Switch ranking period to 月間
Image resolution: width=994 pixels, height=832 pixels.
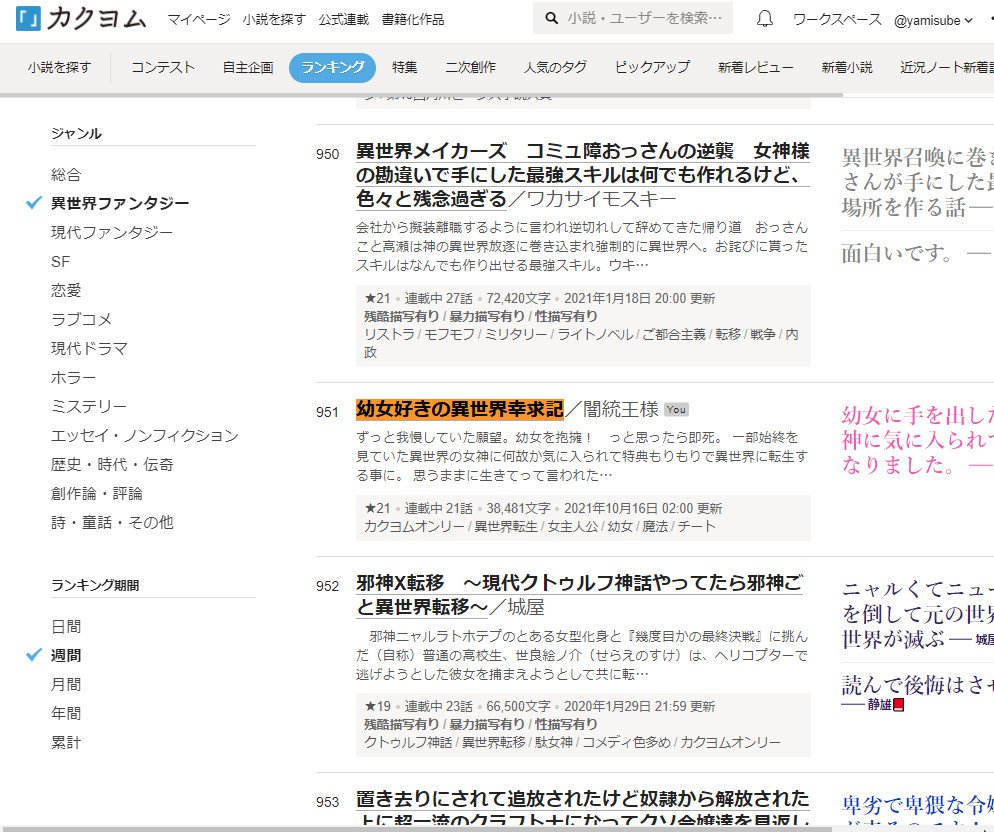[66, 684]
